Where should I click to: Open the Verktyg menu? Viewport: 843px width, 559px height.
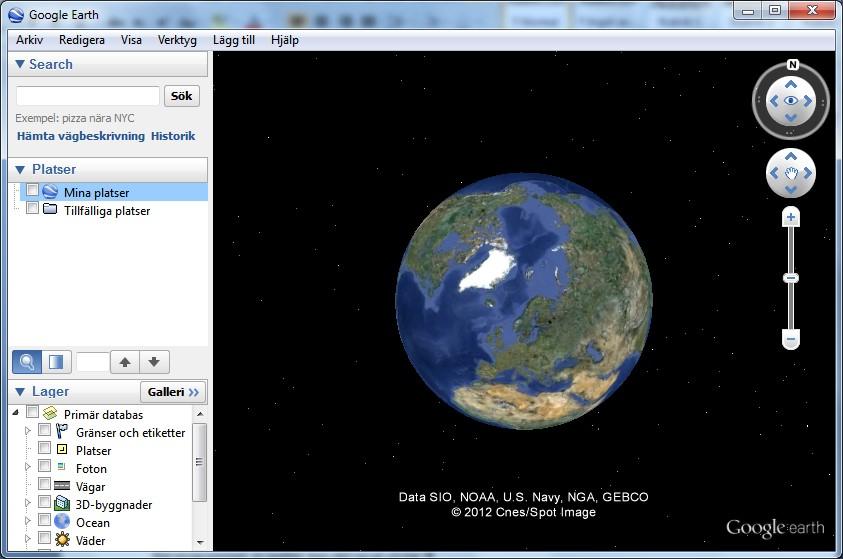point(177,40)
